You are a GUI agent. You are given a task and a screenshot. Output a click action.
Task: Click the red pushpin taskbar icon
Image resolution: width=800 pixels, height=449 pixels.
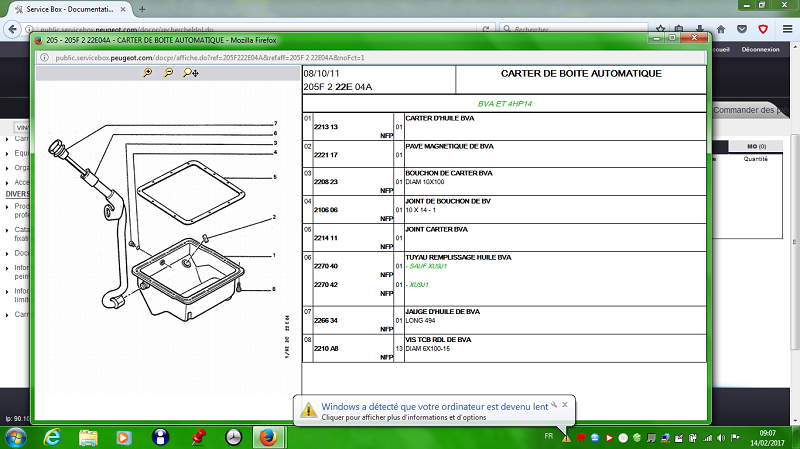coord(198,437)
